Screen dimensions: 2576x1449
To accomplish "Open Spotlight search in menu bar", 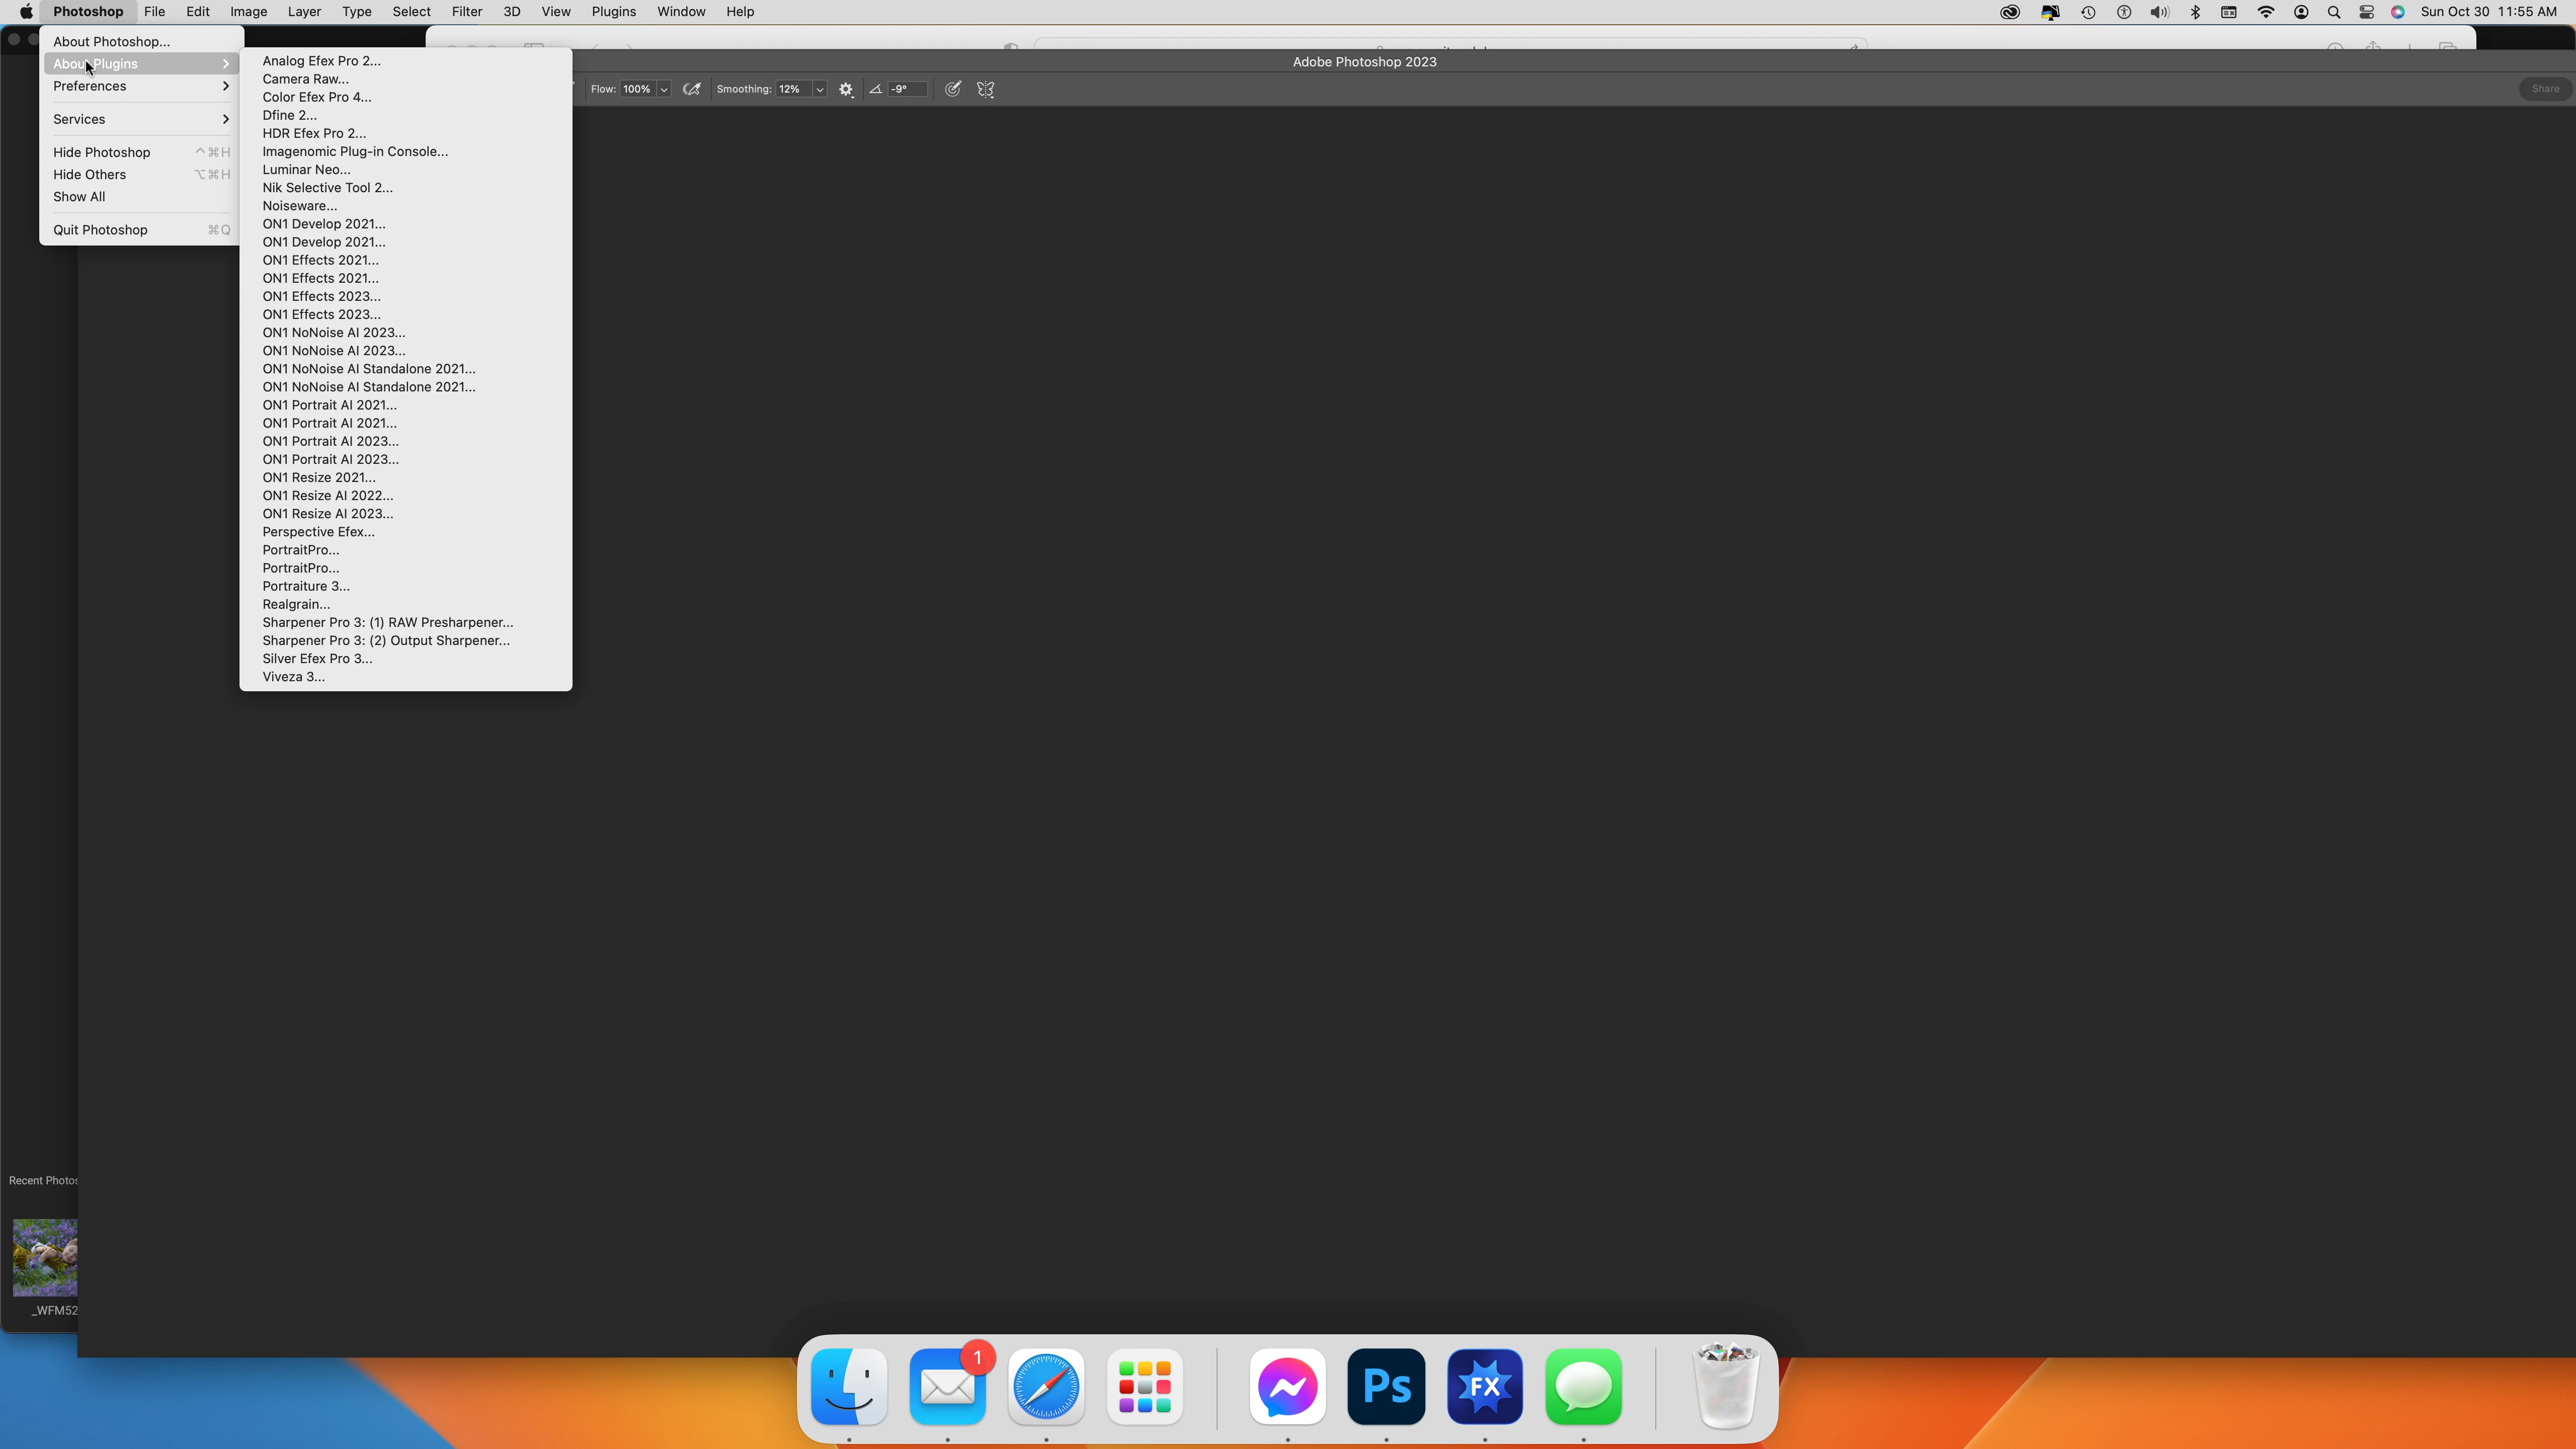I will pyautogui.click(x=2334, y=12).
